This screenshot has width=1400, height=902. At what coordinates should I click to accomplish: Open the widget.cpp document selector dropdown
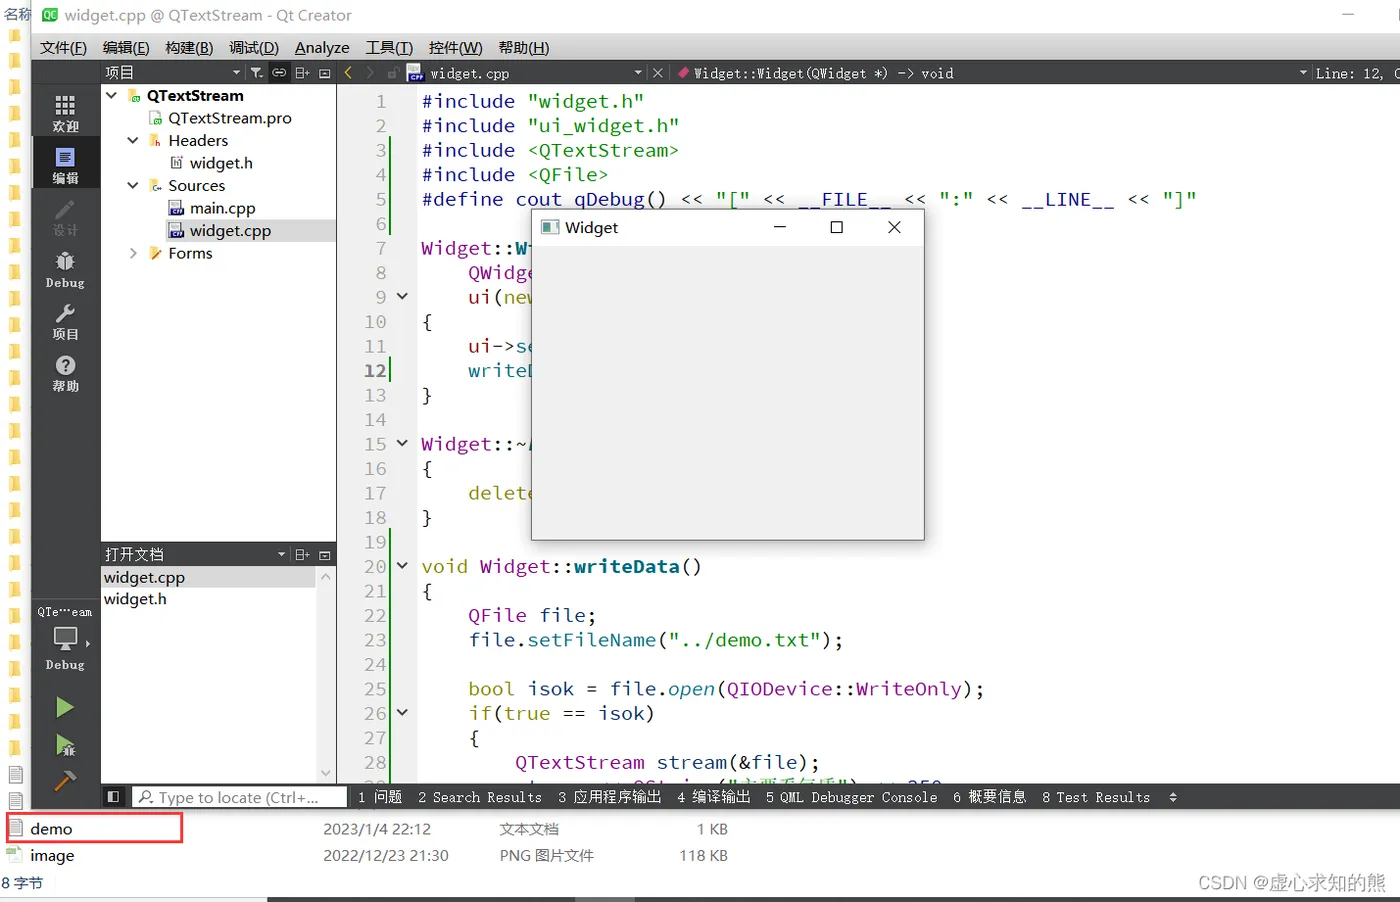(x=638, y=73)
